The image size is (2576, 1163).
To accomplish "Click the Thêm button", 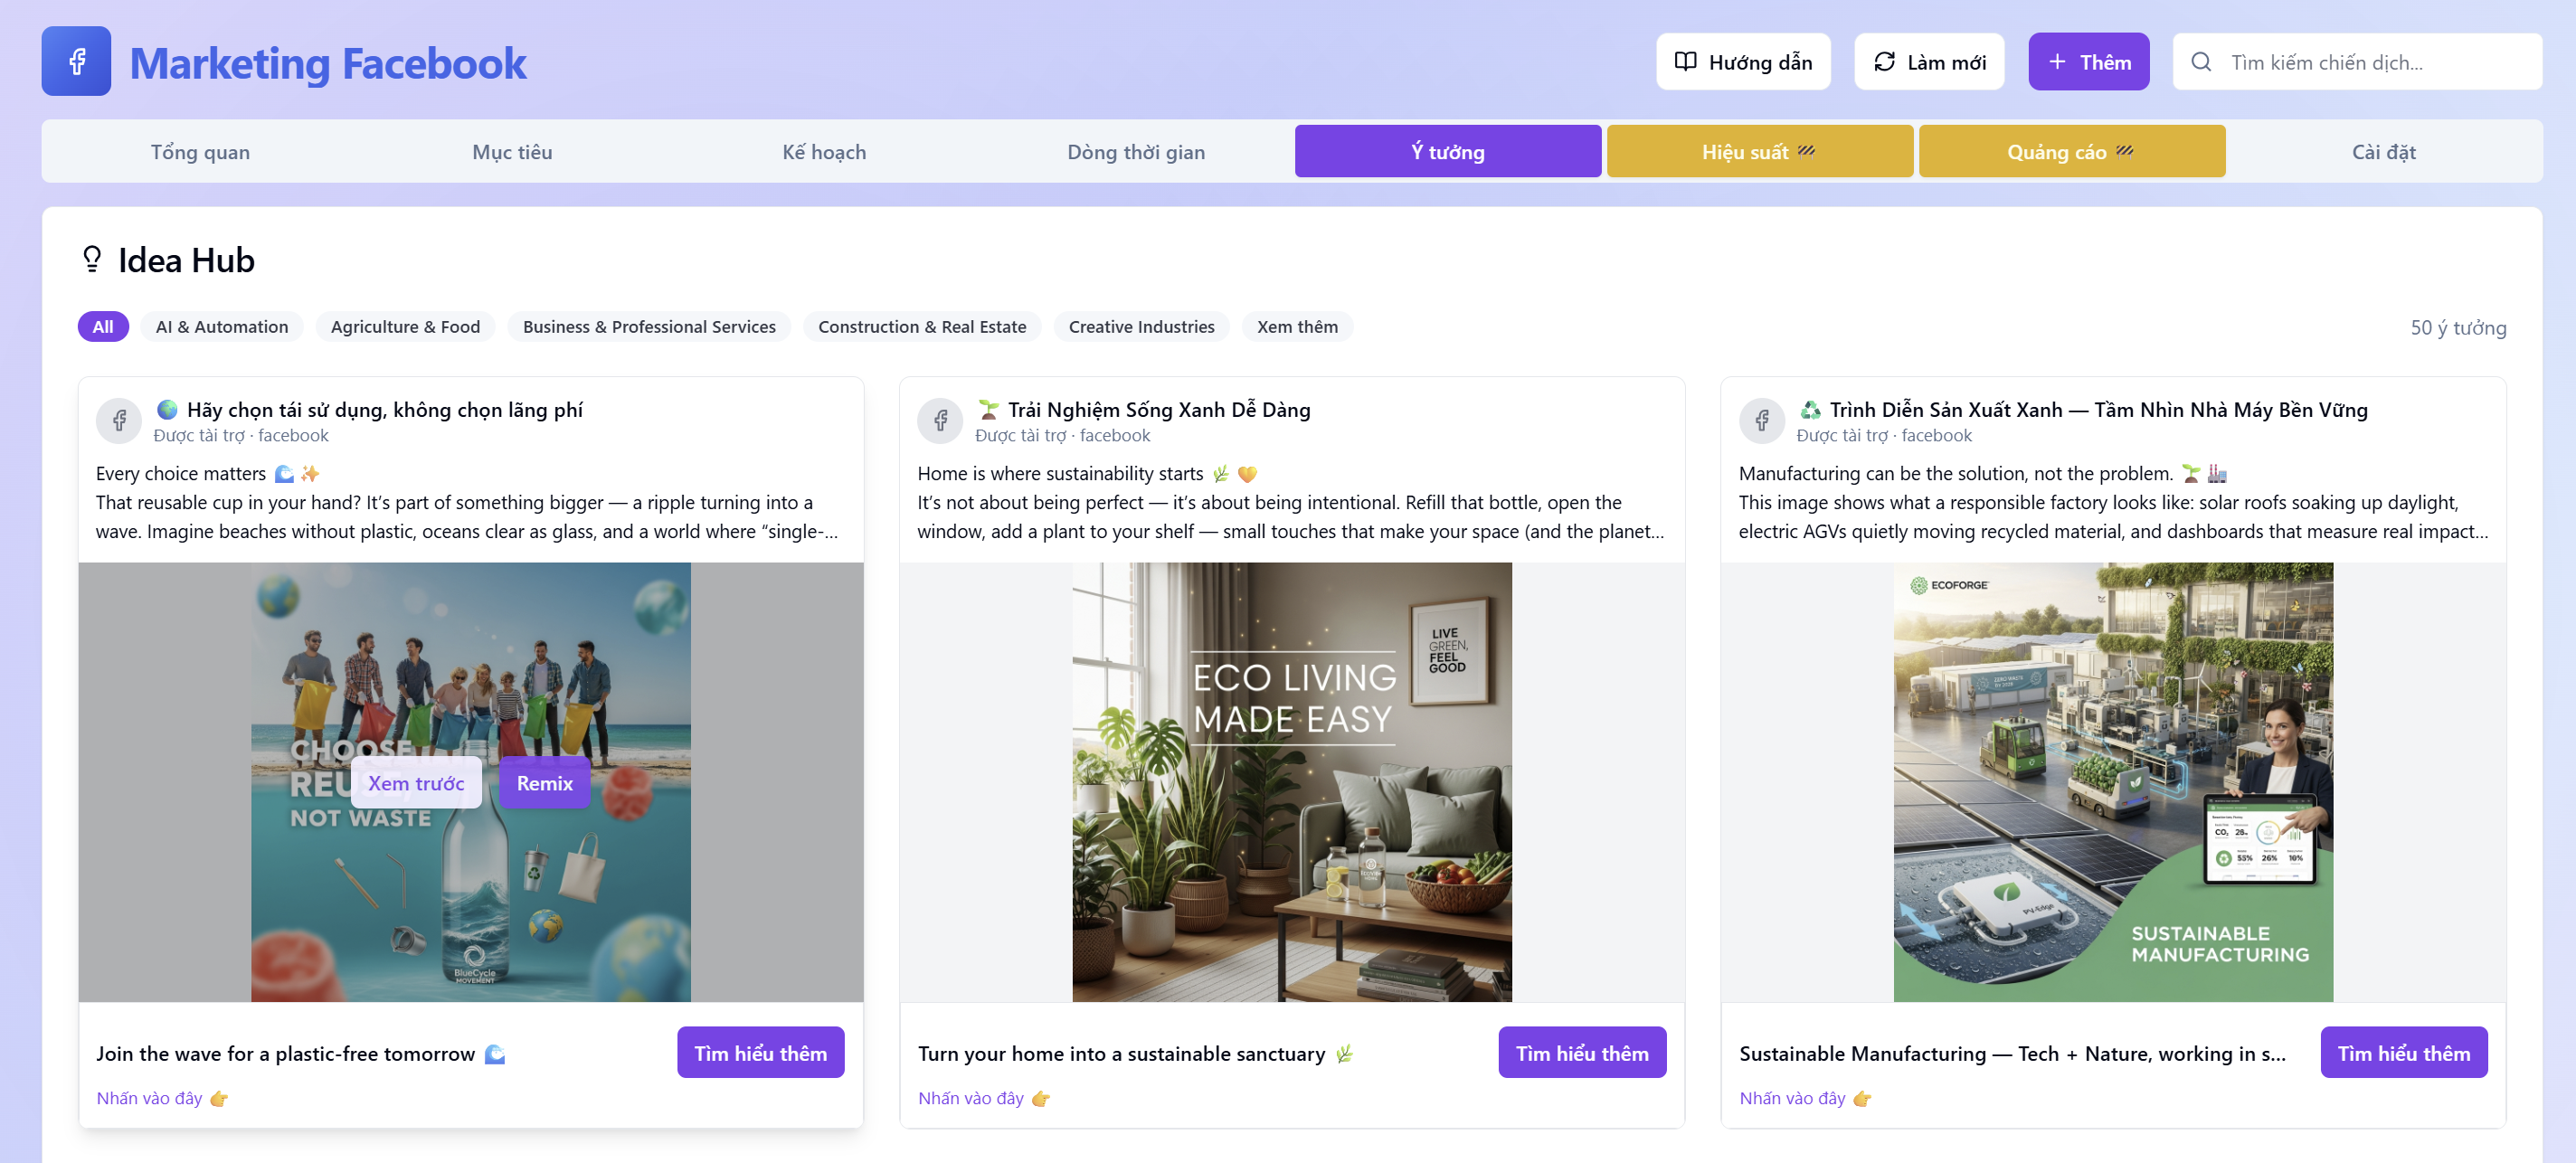I will tap(2089, 62).
